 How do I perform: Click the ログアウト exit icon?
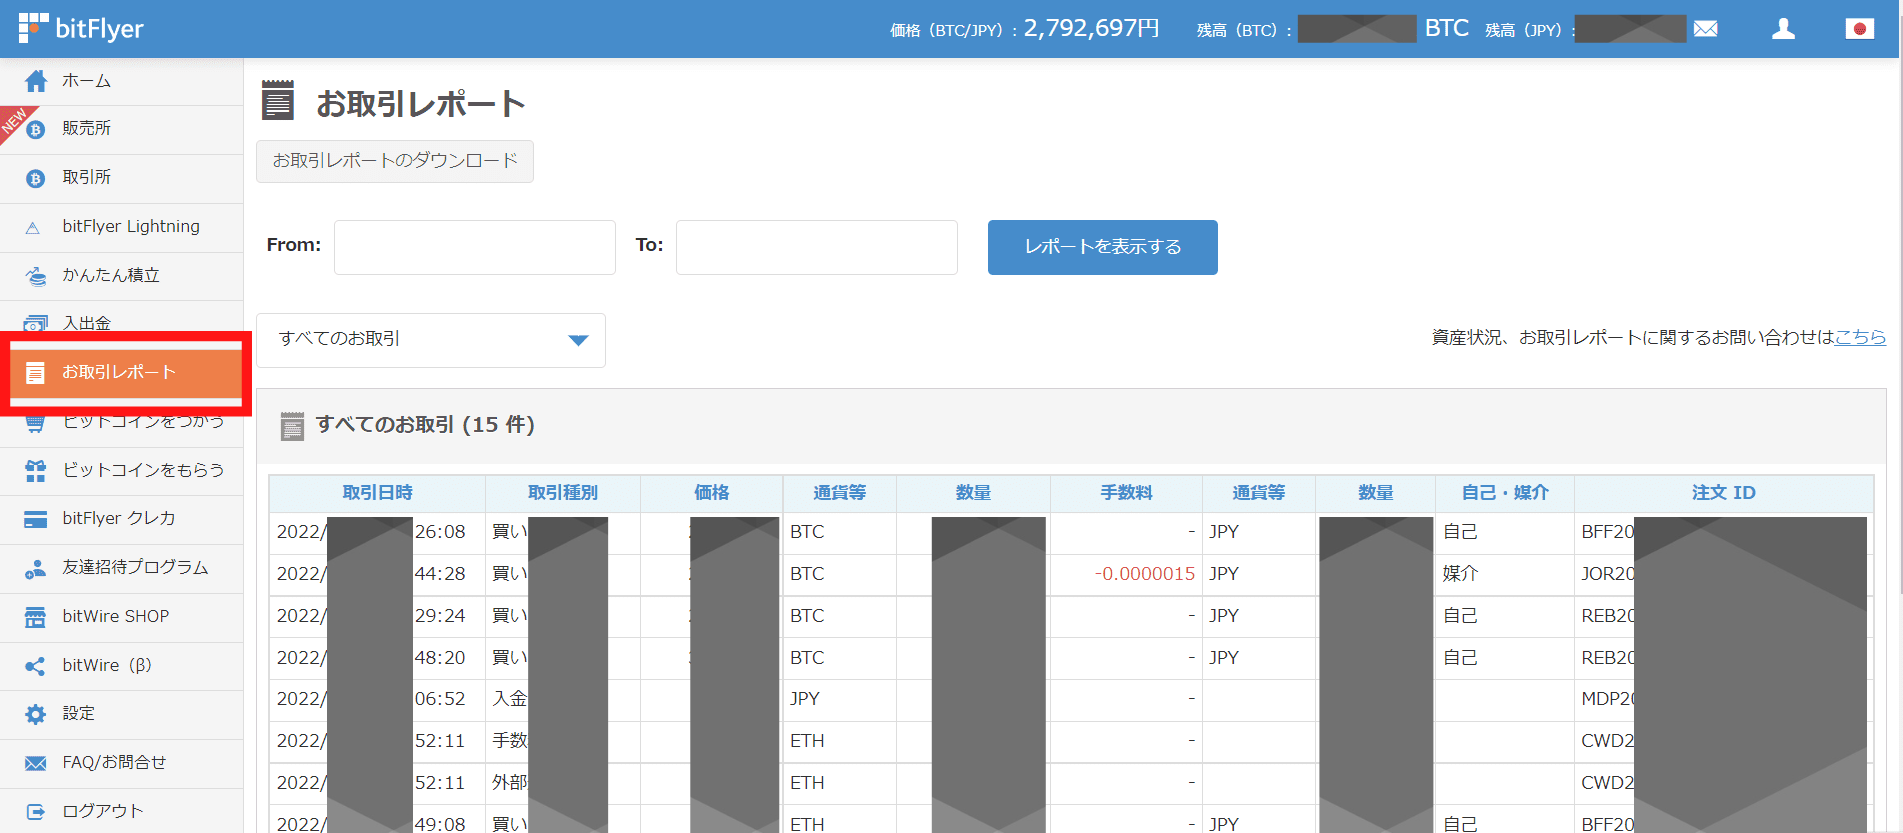pyautogui.click(x=36, y=812)
